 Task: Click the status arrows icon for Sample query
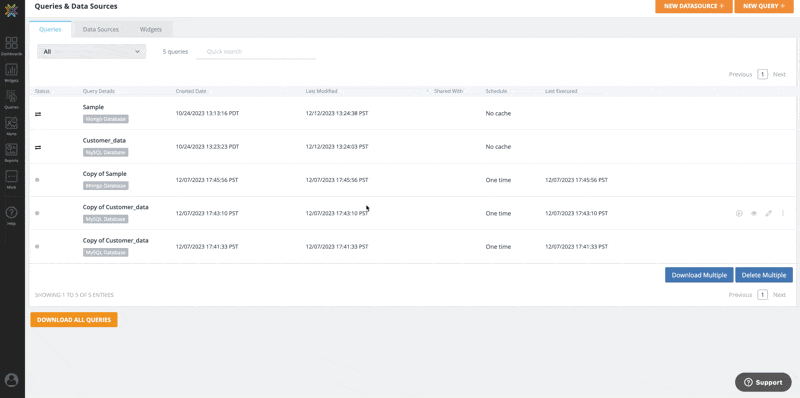38,114
